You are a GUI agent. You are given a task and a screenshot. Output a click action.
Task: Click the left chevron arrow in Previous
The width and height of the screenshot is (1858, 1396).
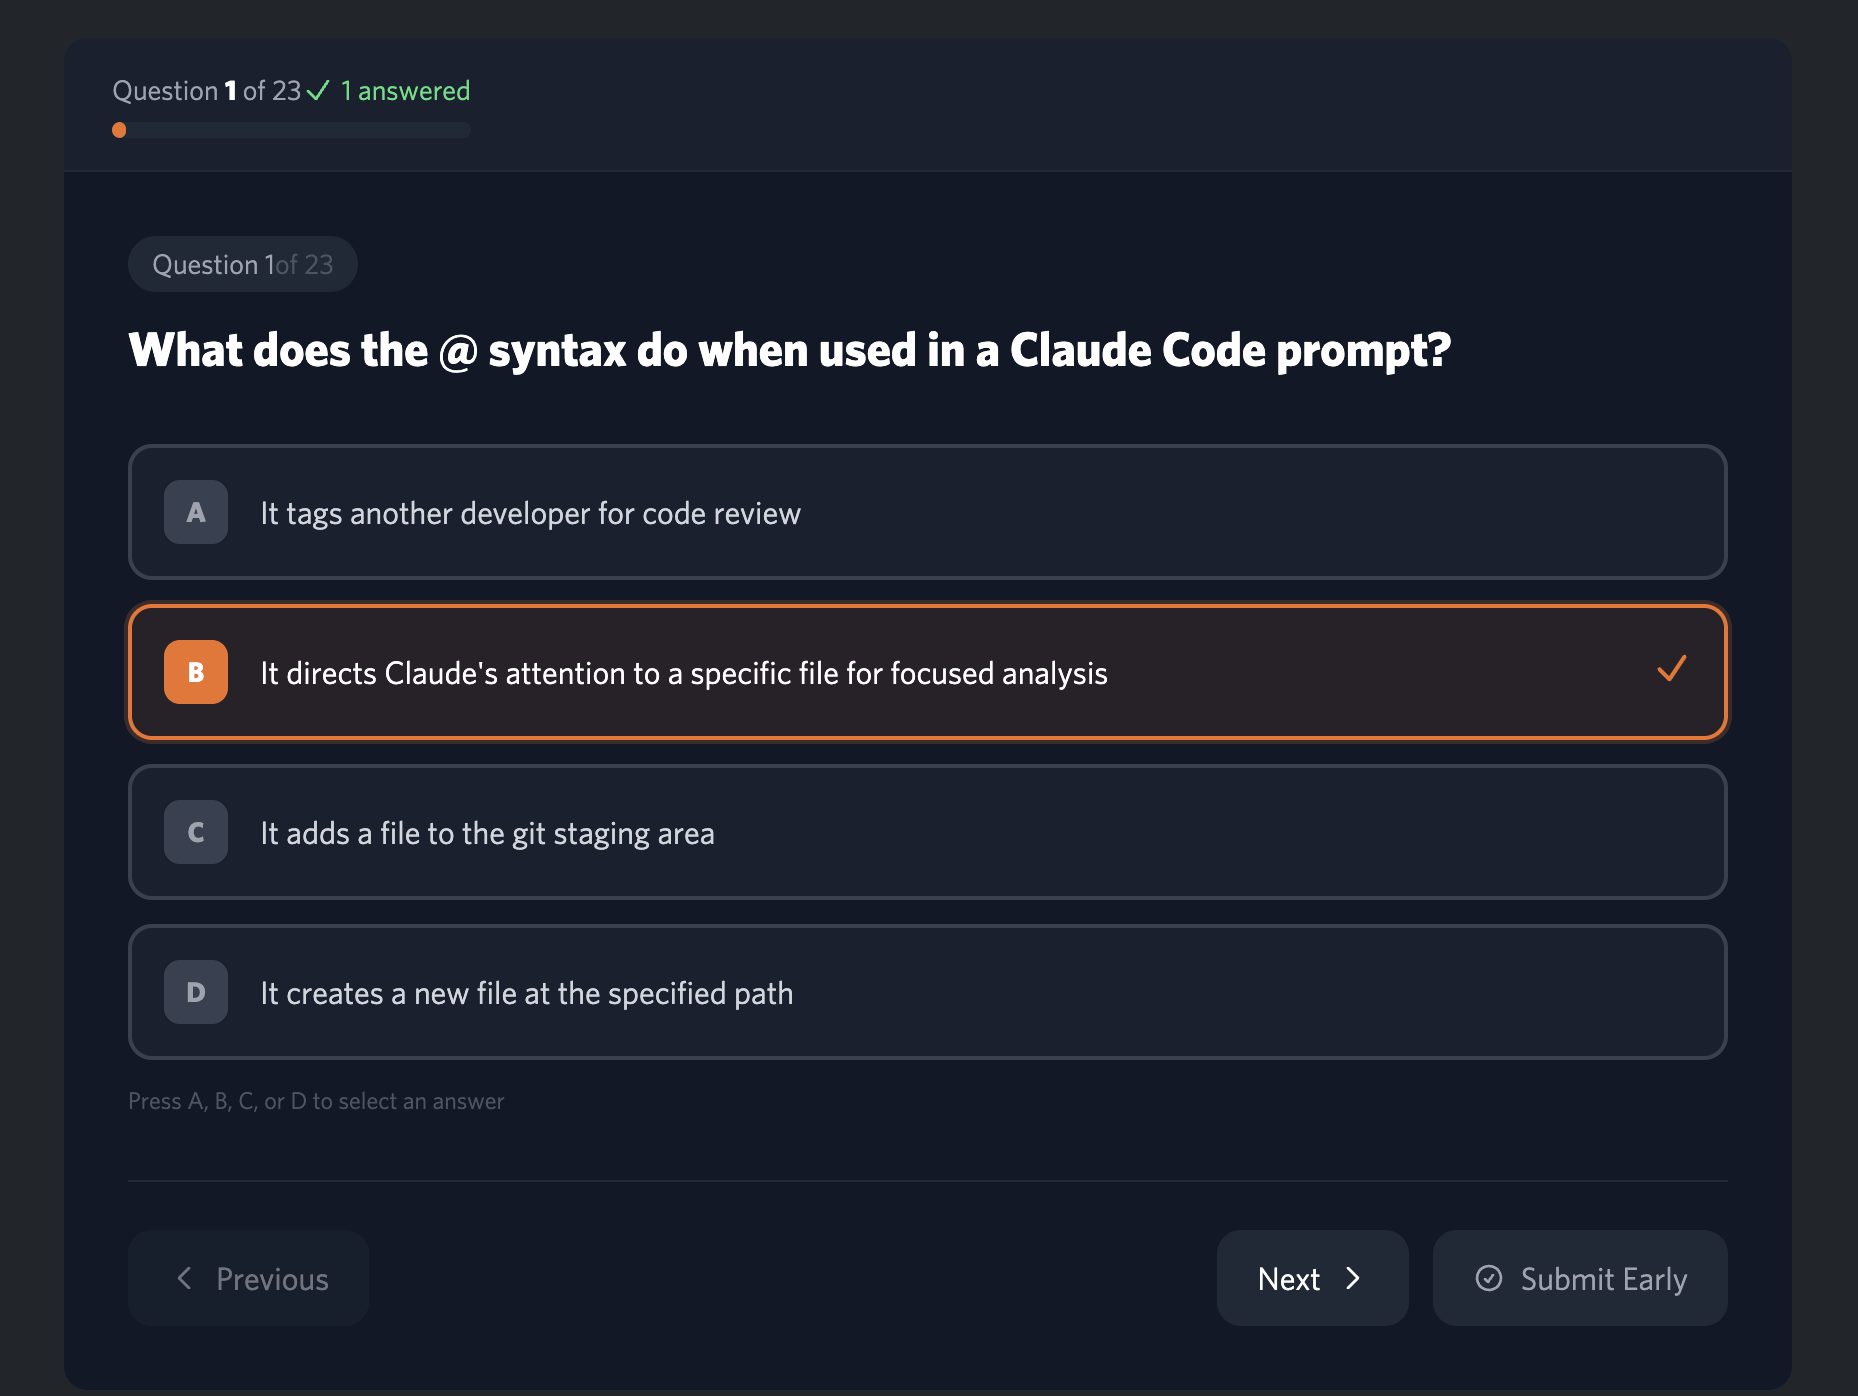[184, 1278]
